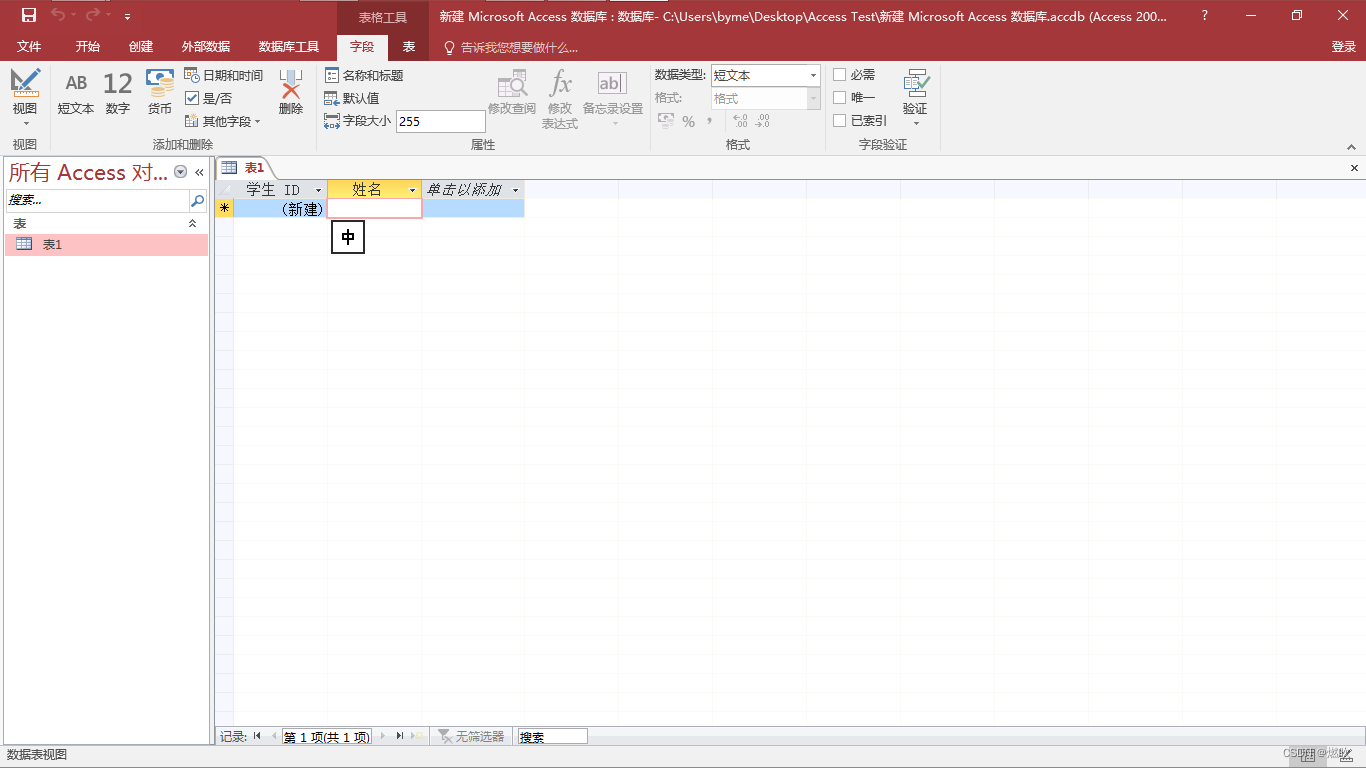Open the 格式 combo box

click(x=766, y=98)
